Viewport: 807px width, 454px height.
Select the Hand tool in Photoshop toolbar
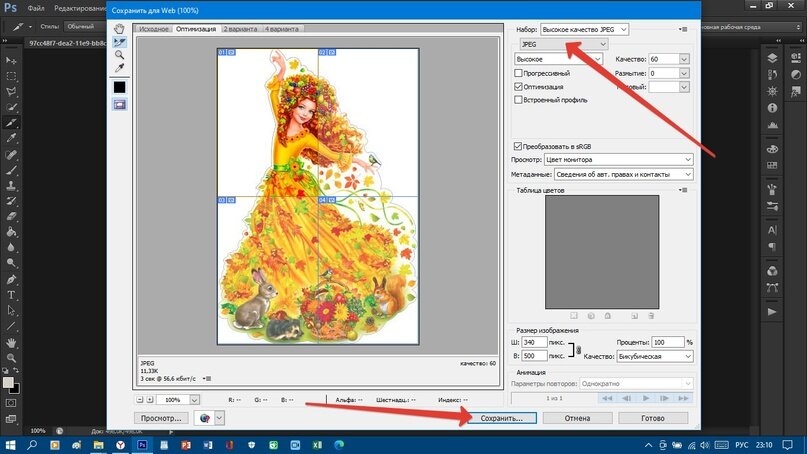(11, 342)
